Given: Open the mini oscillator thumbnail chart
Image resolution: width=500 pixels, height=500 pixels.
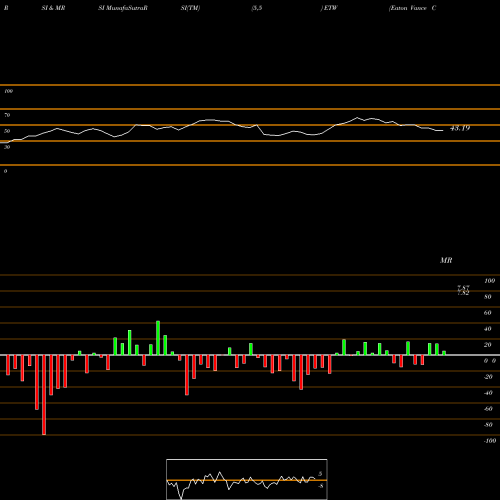Looking at the screenshot, I should (x=247, y=479).
